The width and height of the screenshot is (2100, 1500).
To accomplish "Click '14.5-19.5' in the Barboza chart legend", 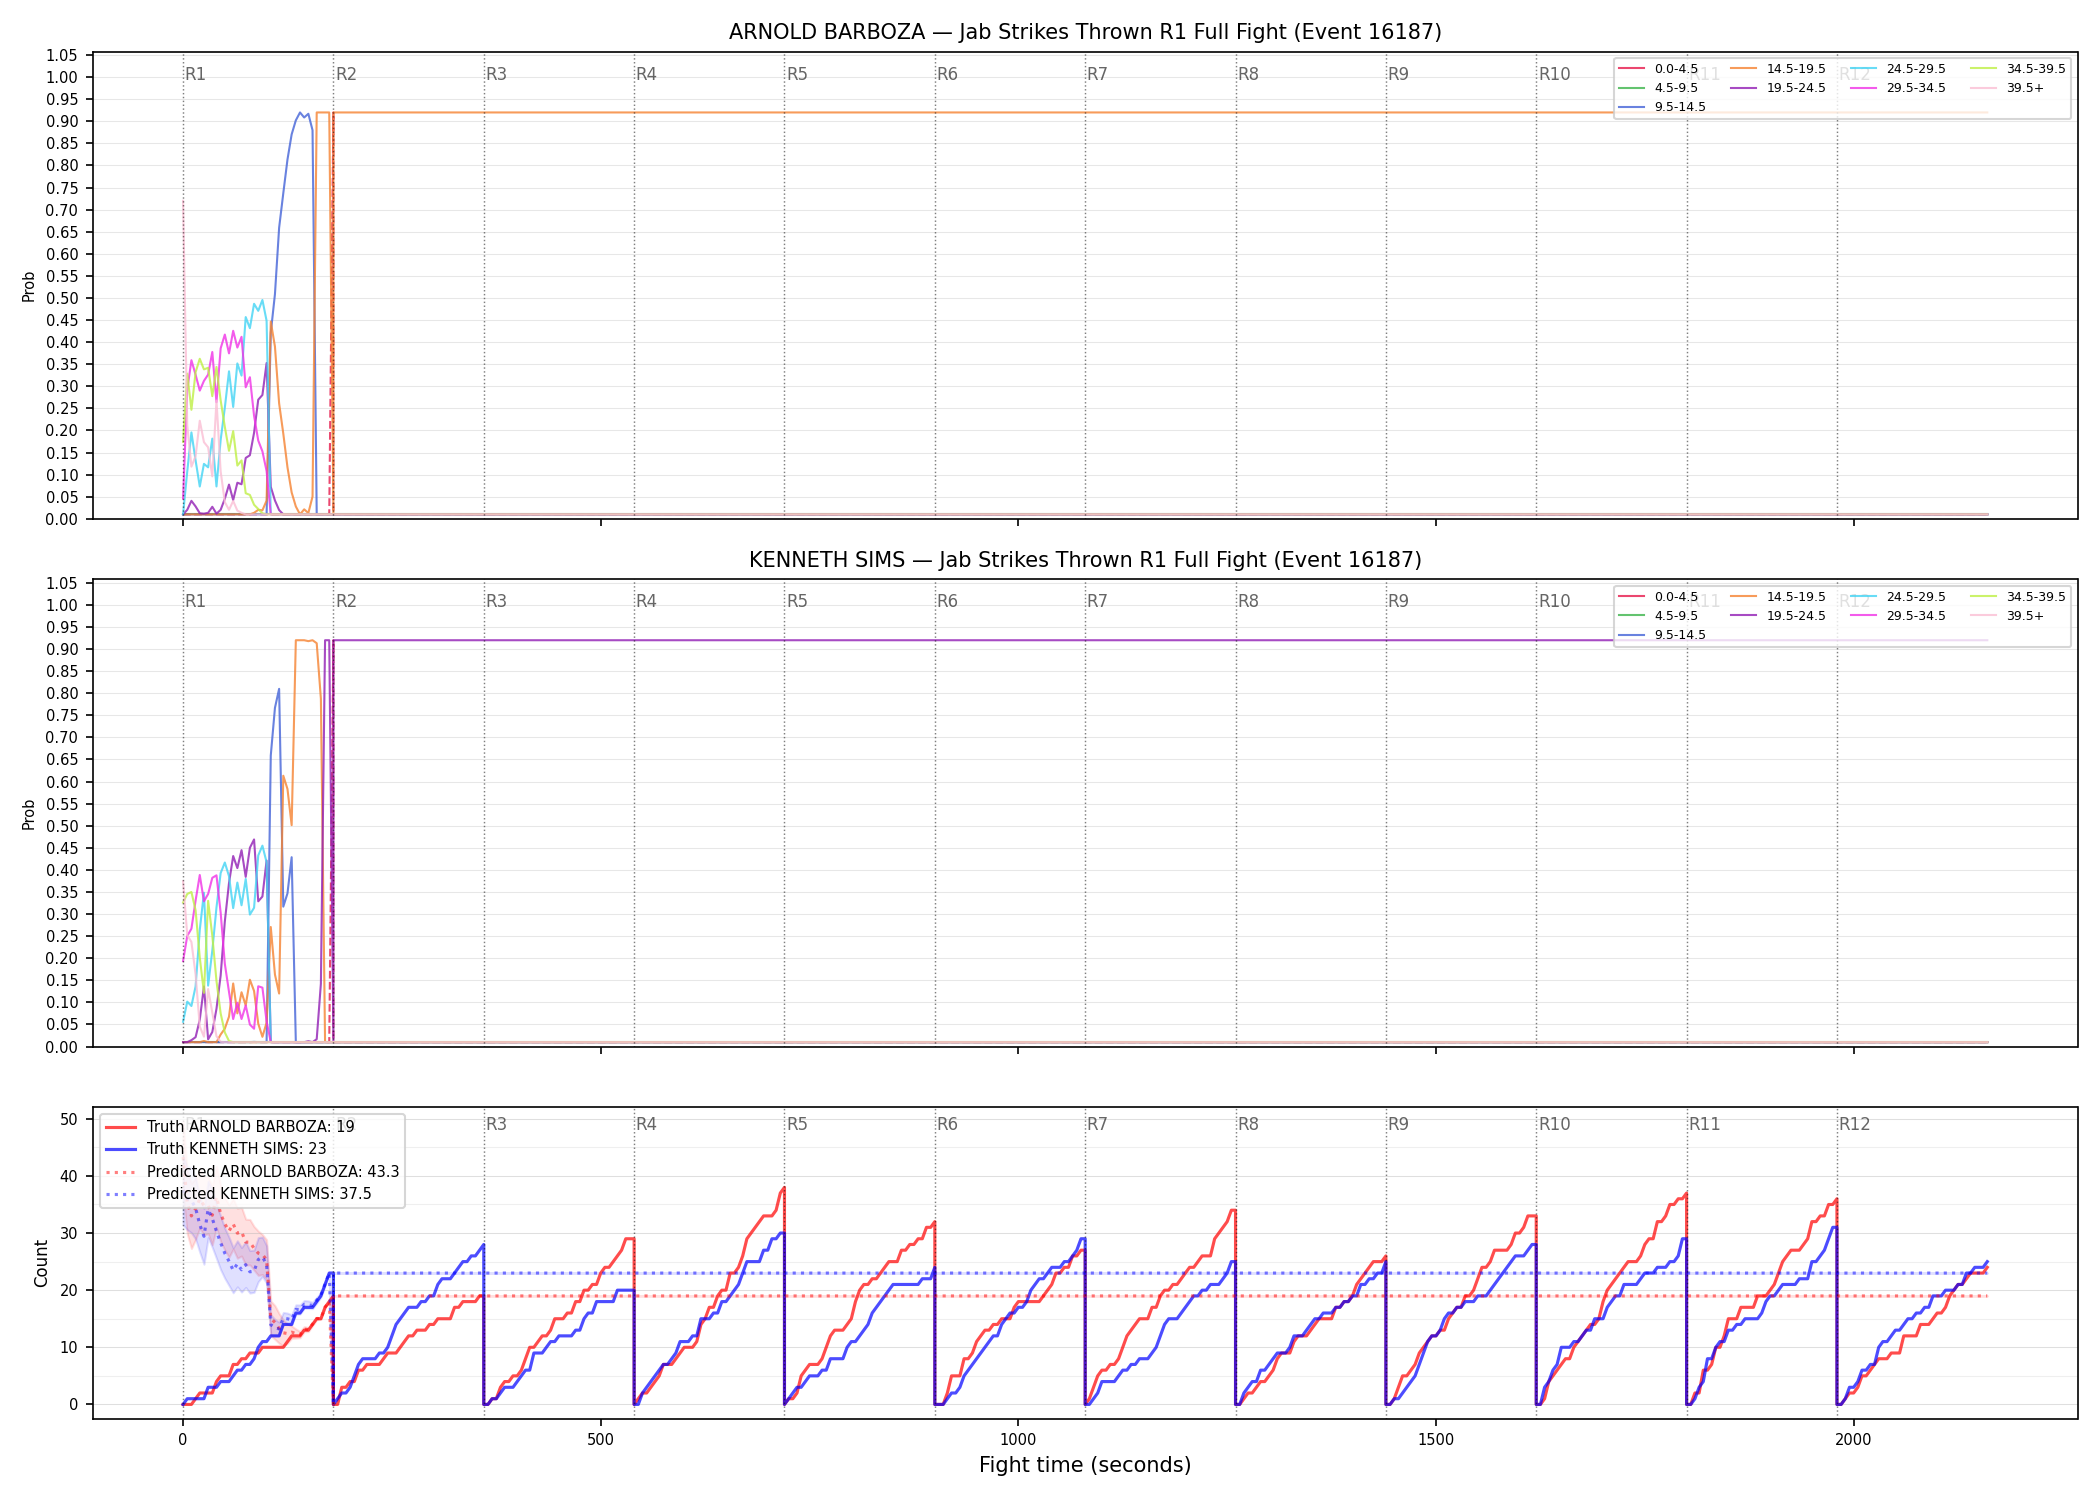I will (1796, 69).
